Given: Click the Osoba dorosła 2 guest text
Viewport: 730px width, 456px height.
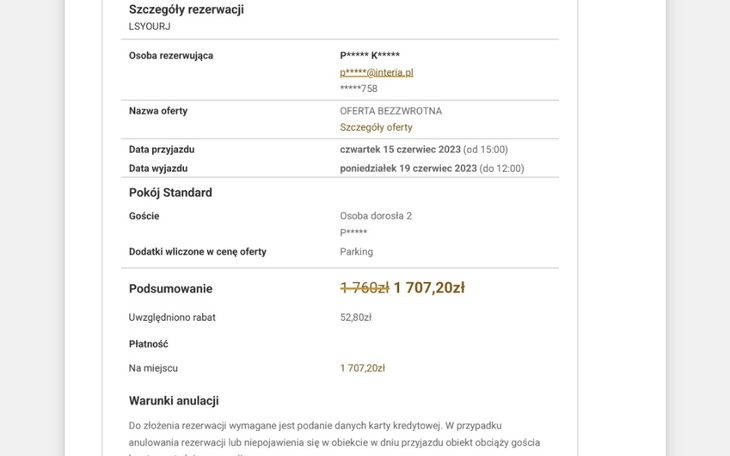Looking at the screenshot, I should pyautogui.click(x=376, y=216).
